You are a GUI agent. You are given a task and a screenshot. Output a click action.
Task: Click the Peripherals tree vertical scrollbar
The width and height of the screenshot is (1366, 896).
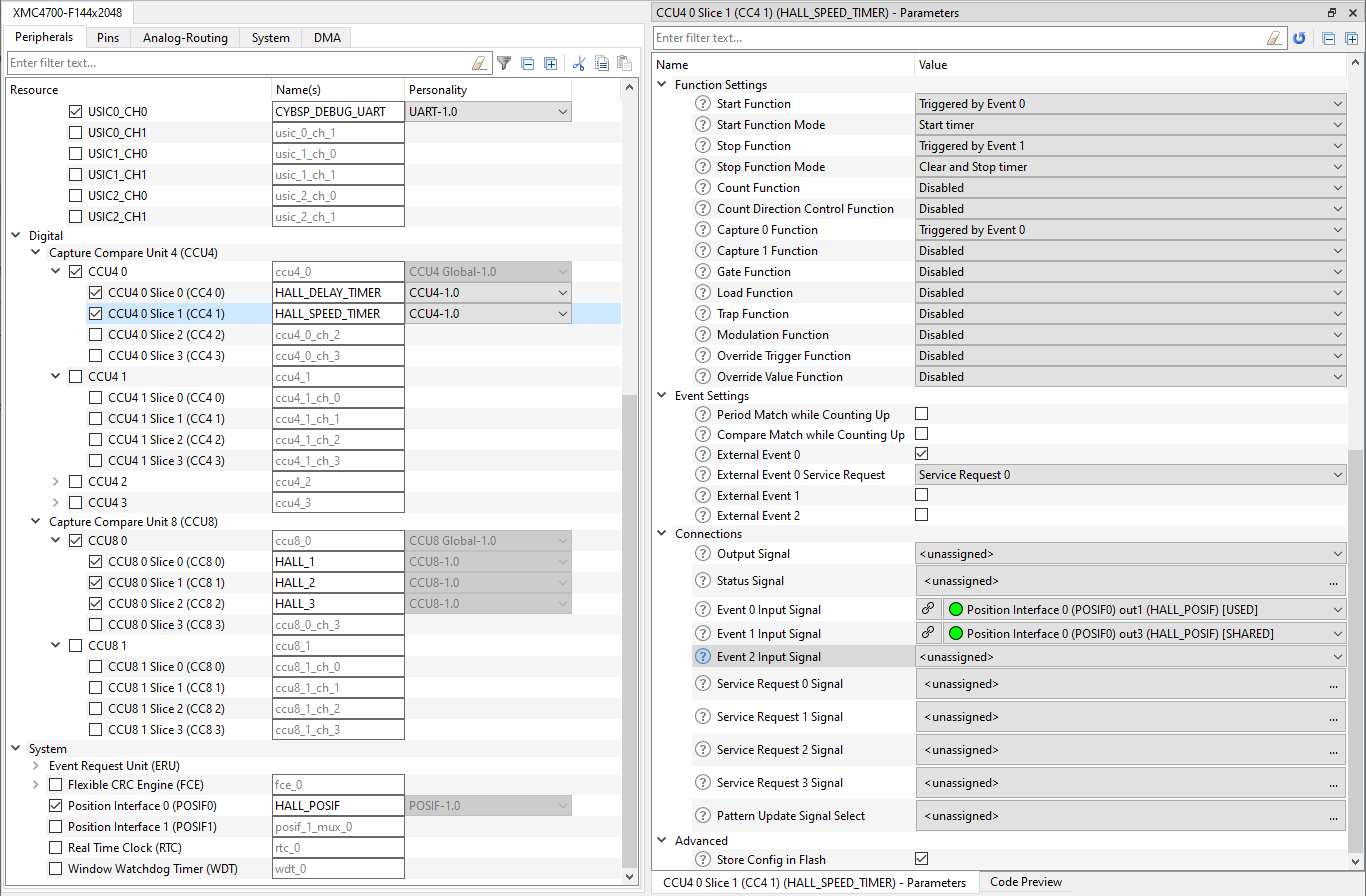click(630, 632)
